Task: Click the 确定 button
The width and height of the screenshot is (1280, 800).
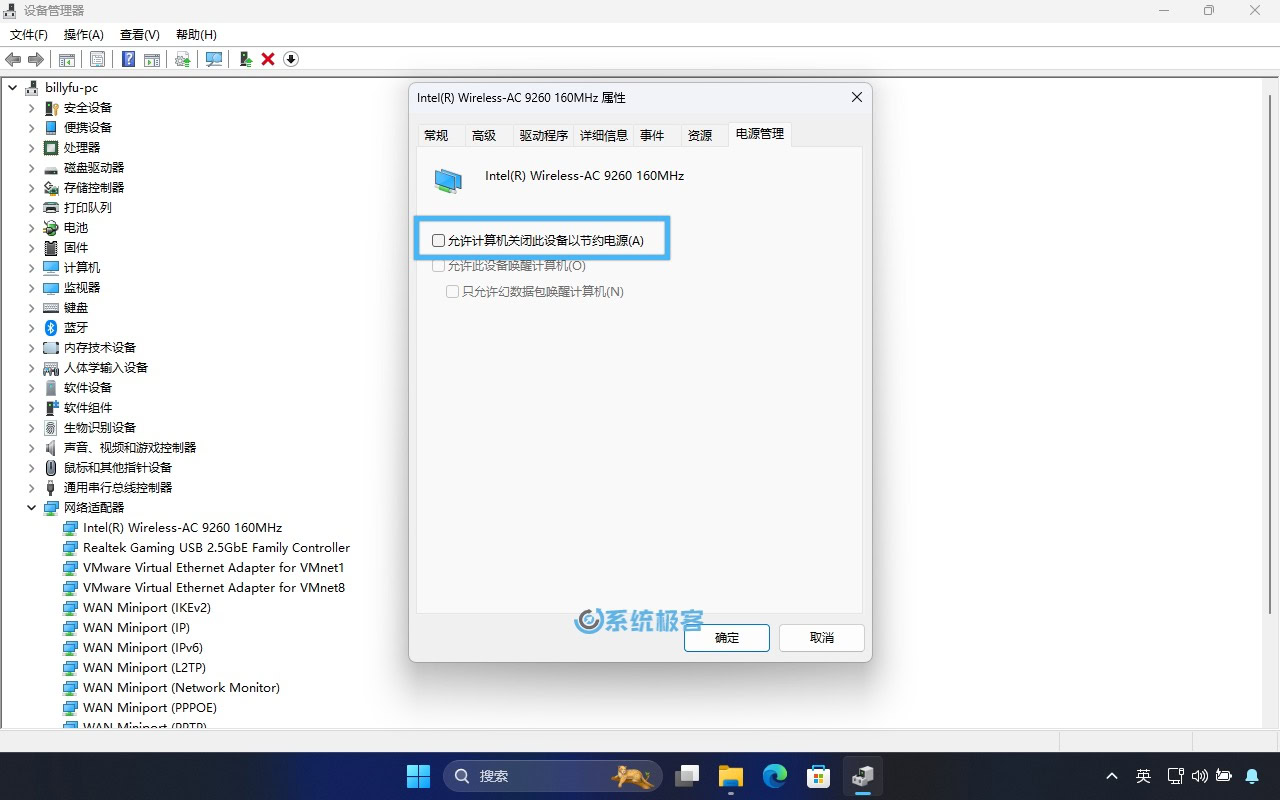Action: pos(727,638)
